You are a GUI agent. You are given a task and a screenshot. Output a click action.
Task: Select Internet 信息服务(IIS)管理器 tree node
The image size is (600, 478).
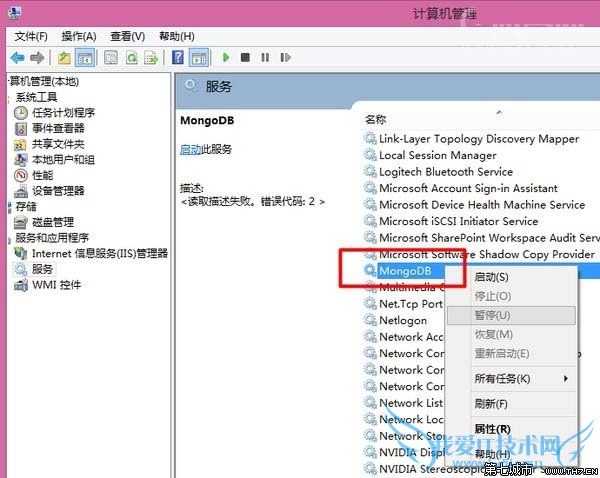pos(100,253)
